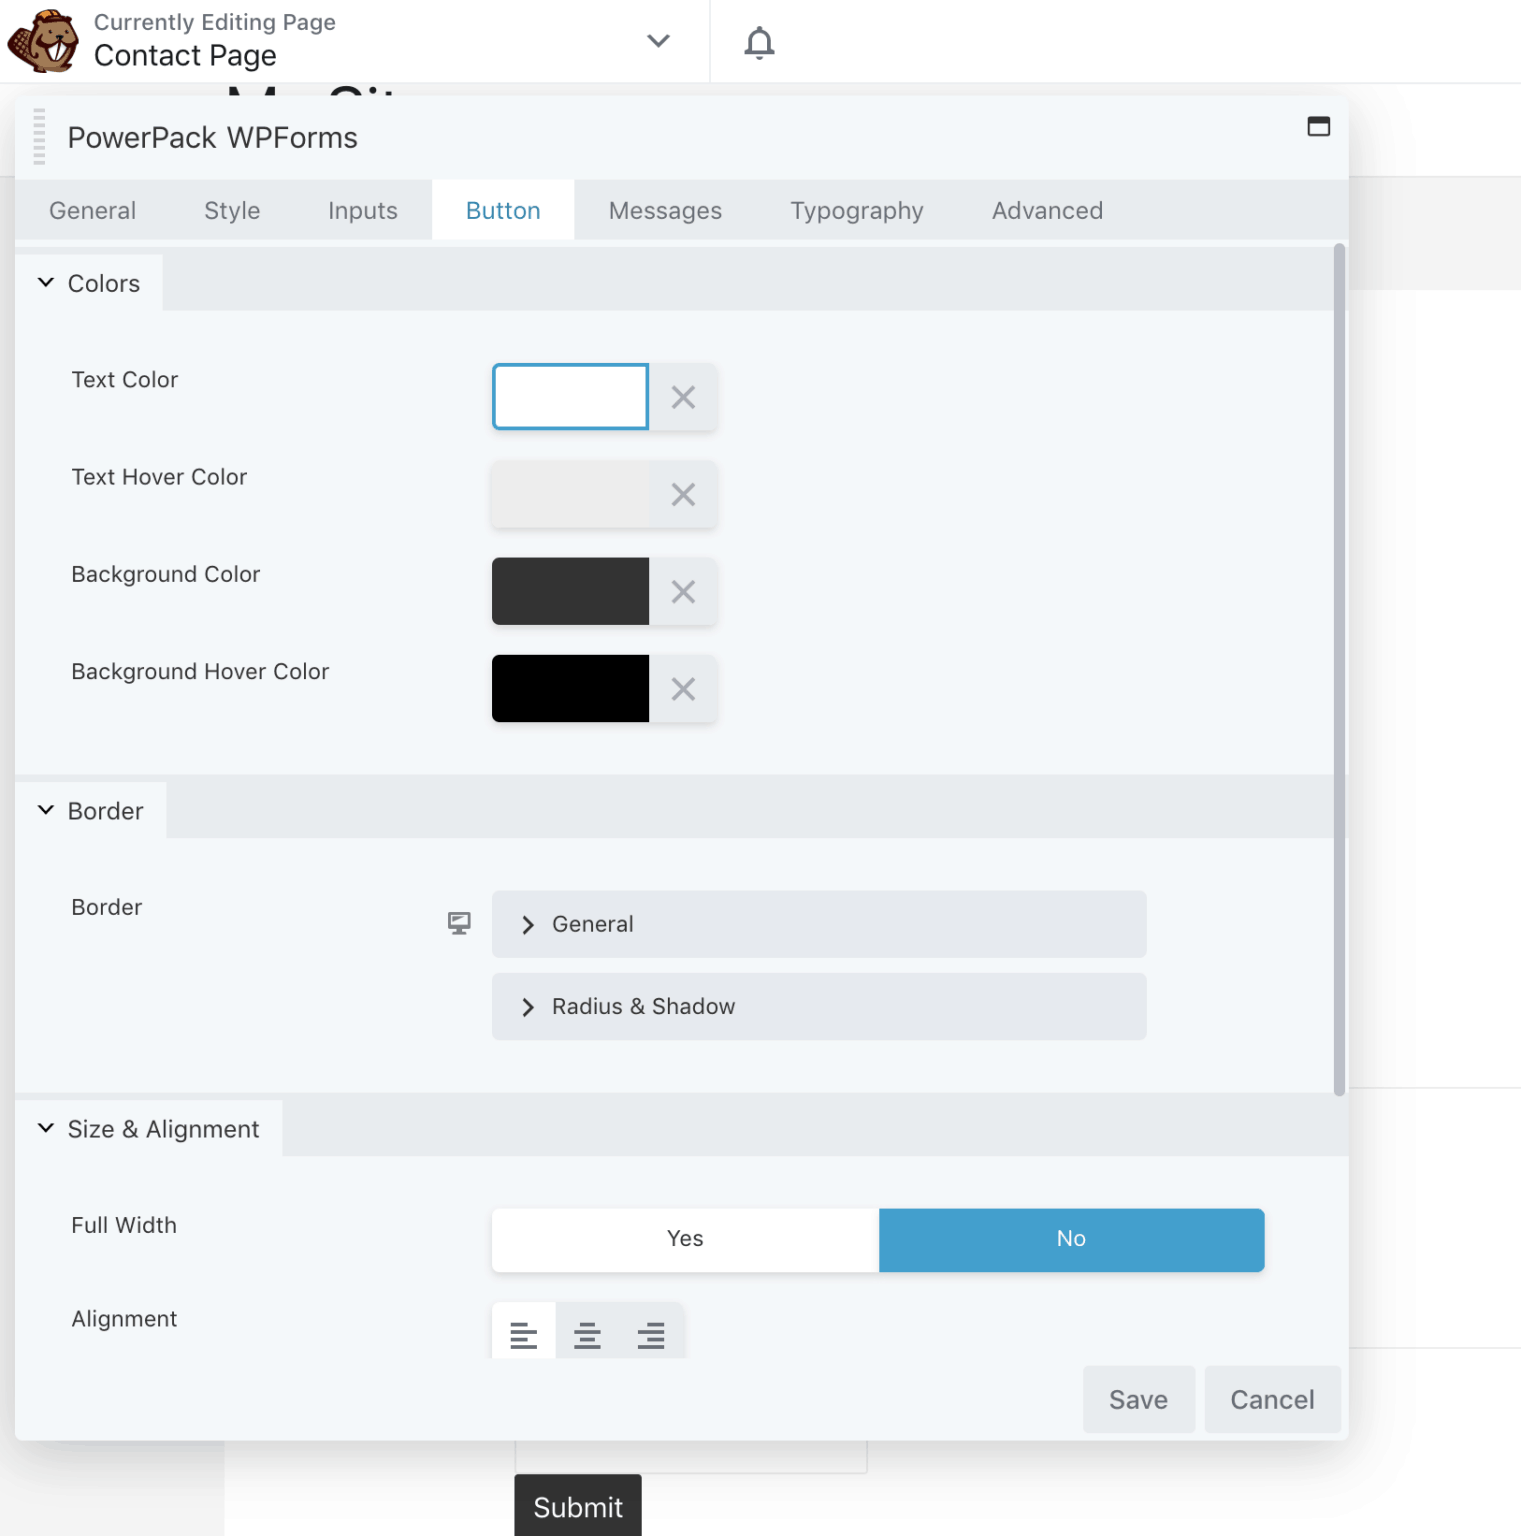The image size is (1521, 1536).
Task: Clear the Text Hover Color value
Action: coord(683,494)
